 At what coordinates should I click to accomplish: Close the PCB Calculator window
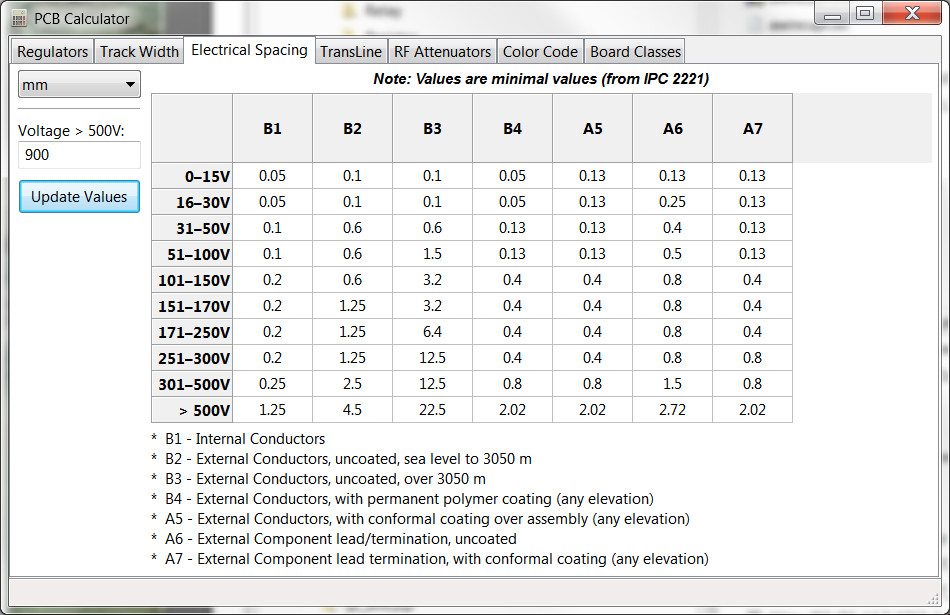click(x=912, y=13)
